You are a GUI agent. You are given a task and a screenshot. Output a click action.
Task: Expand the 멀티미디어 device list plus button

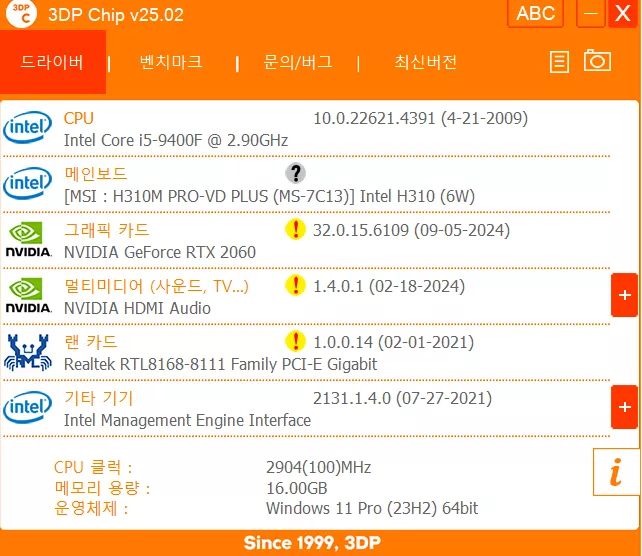624,295
